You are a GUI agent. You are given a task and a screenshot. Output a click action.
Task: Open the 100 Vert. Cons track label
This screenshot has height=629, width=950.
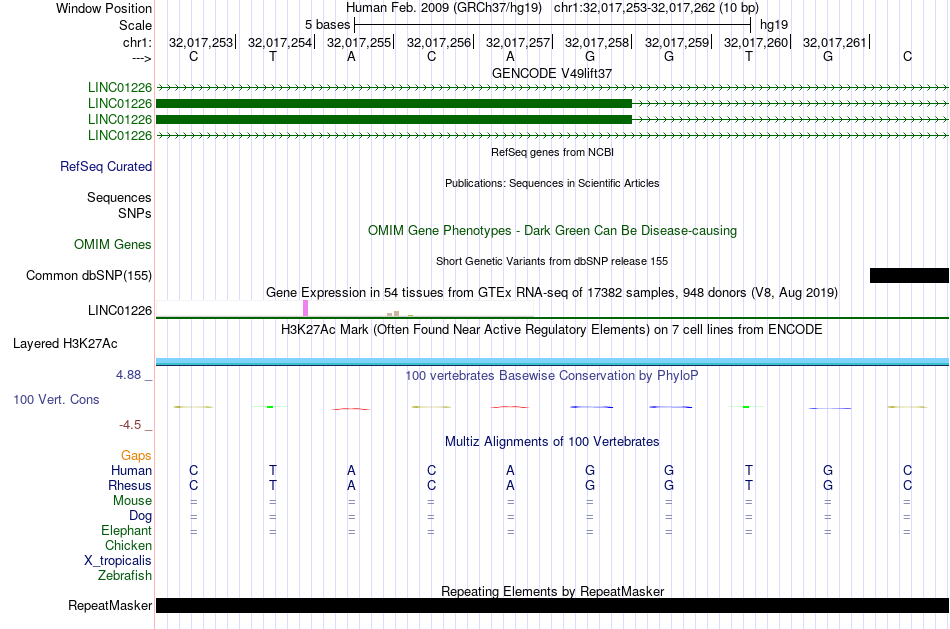click(56, 400)
